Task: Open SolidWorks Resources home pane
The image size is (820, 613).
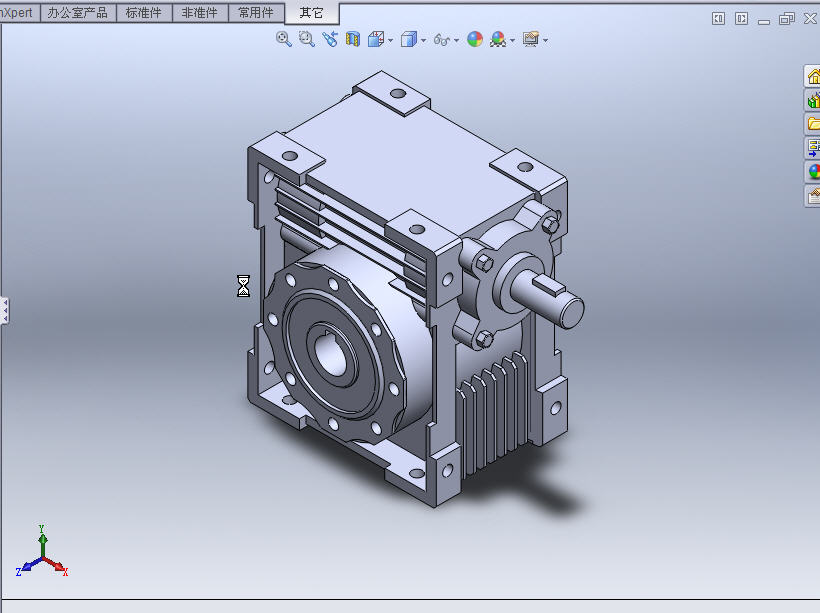Action: coord(812,77)
